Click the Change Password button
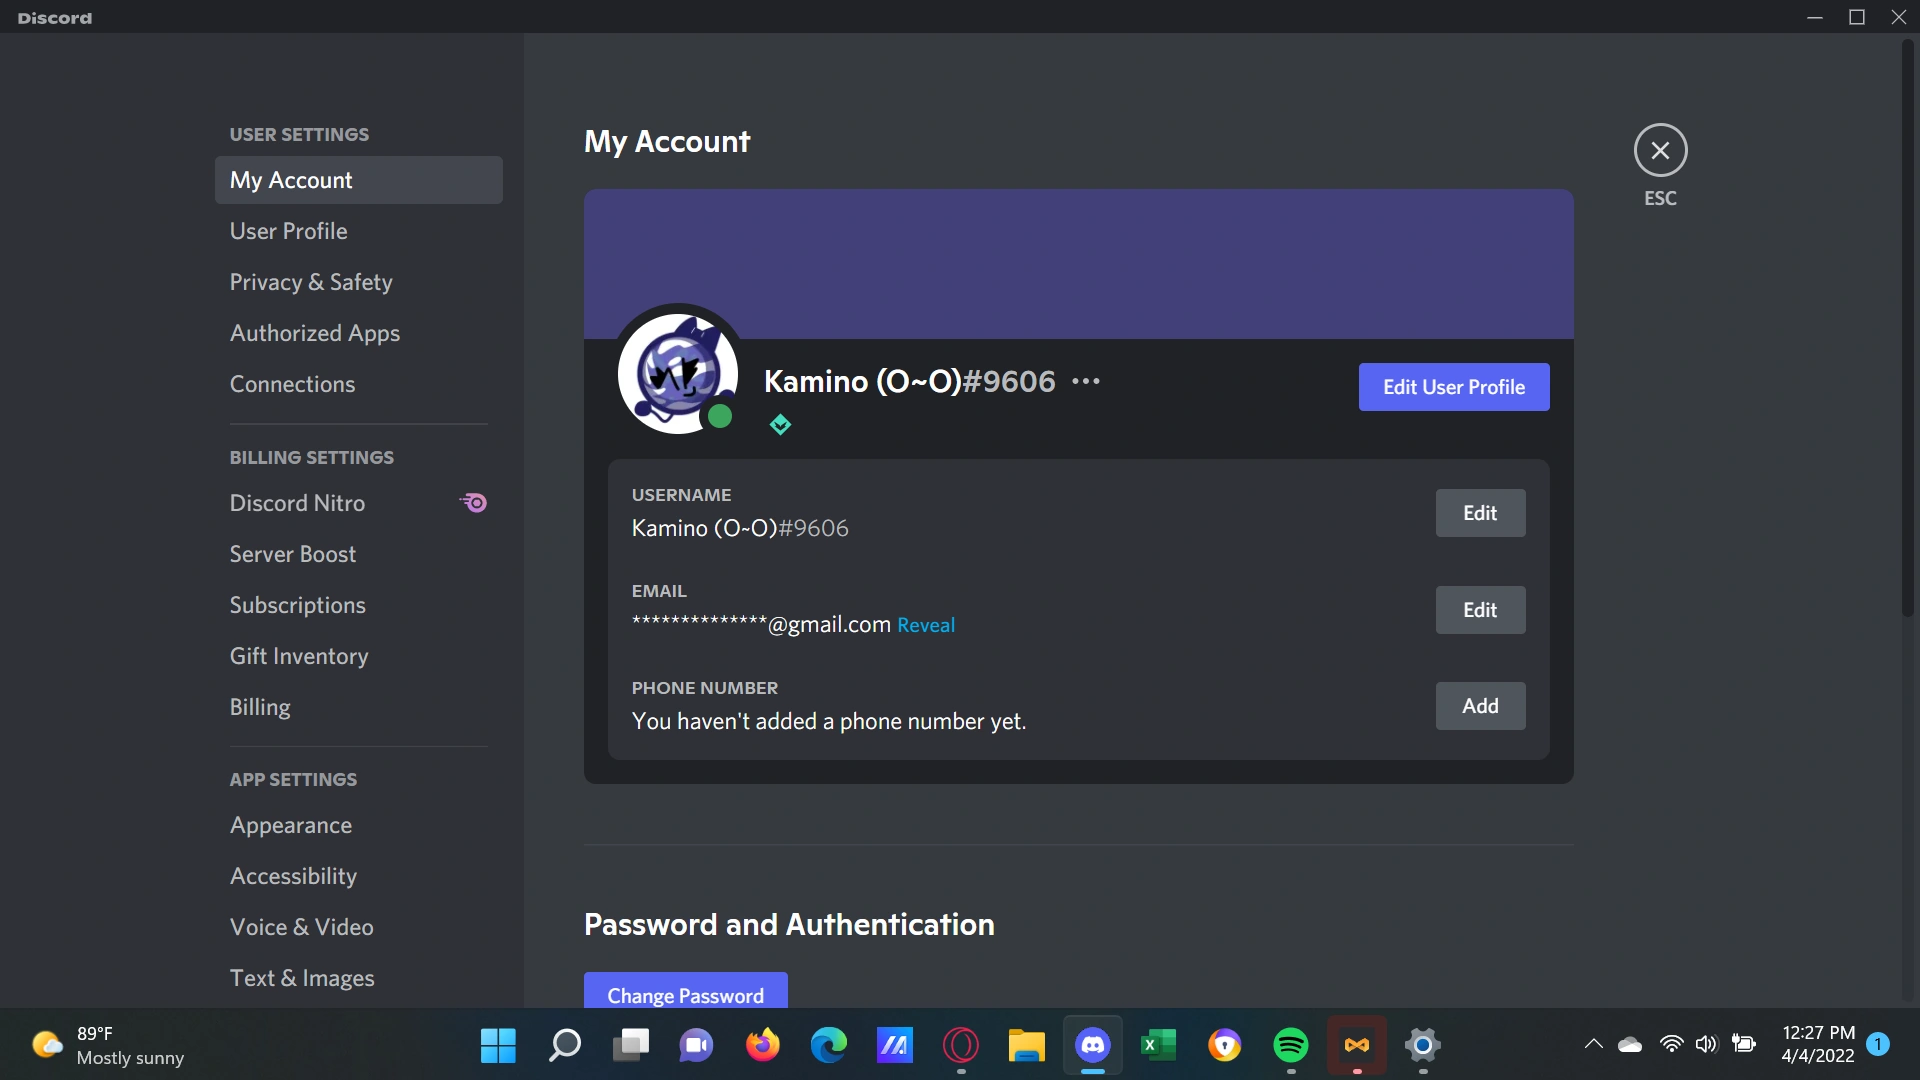 [x=685, y=995]
